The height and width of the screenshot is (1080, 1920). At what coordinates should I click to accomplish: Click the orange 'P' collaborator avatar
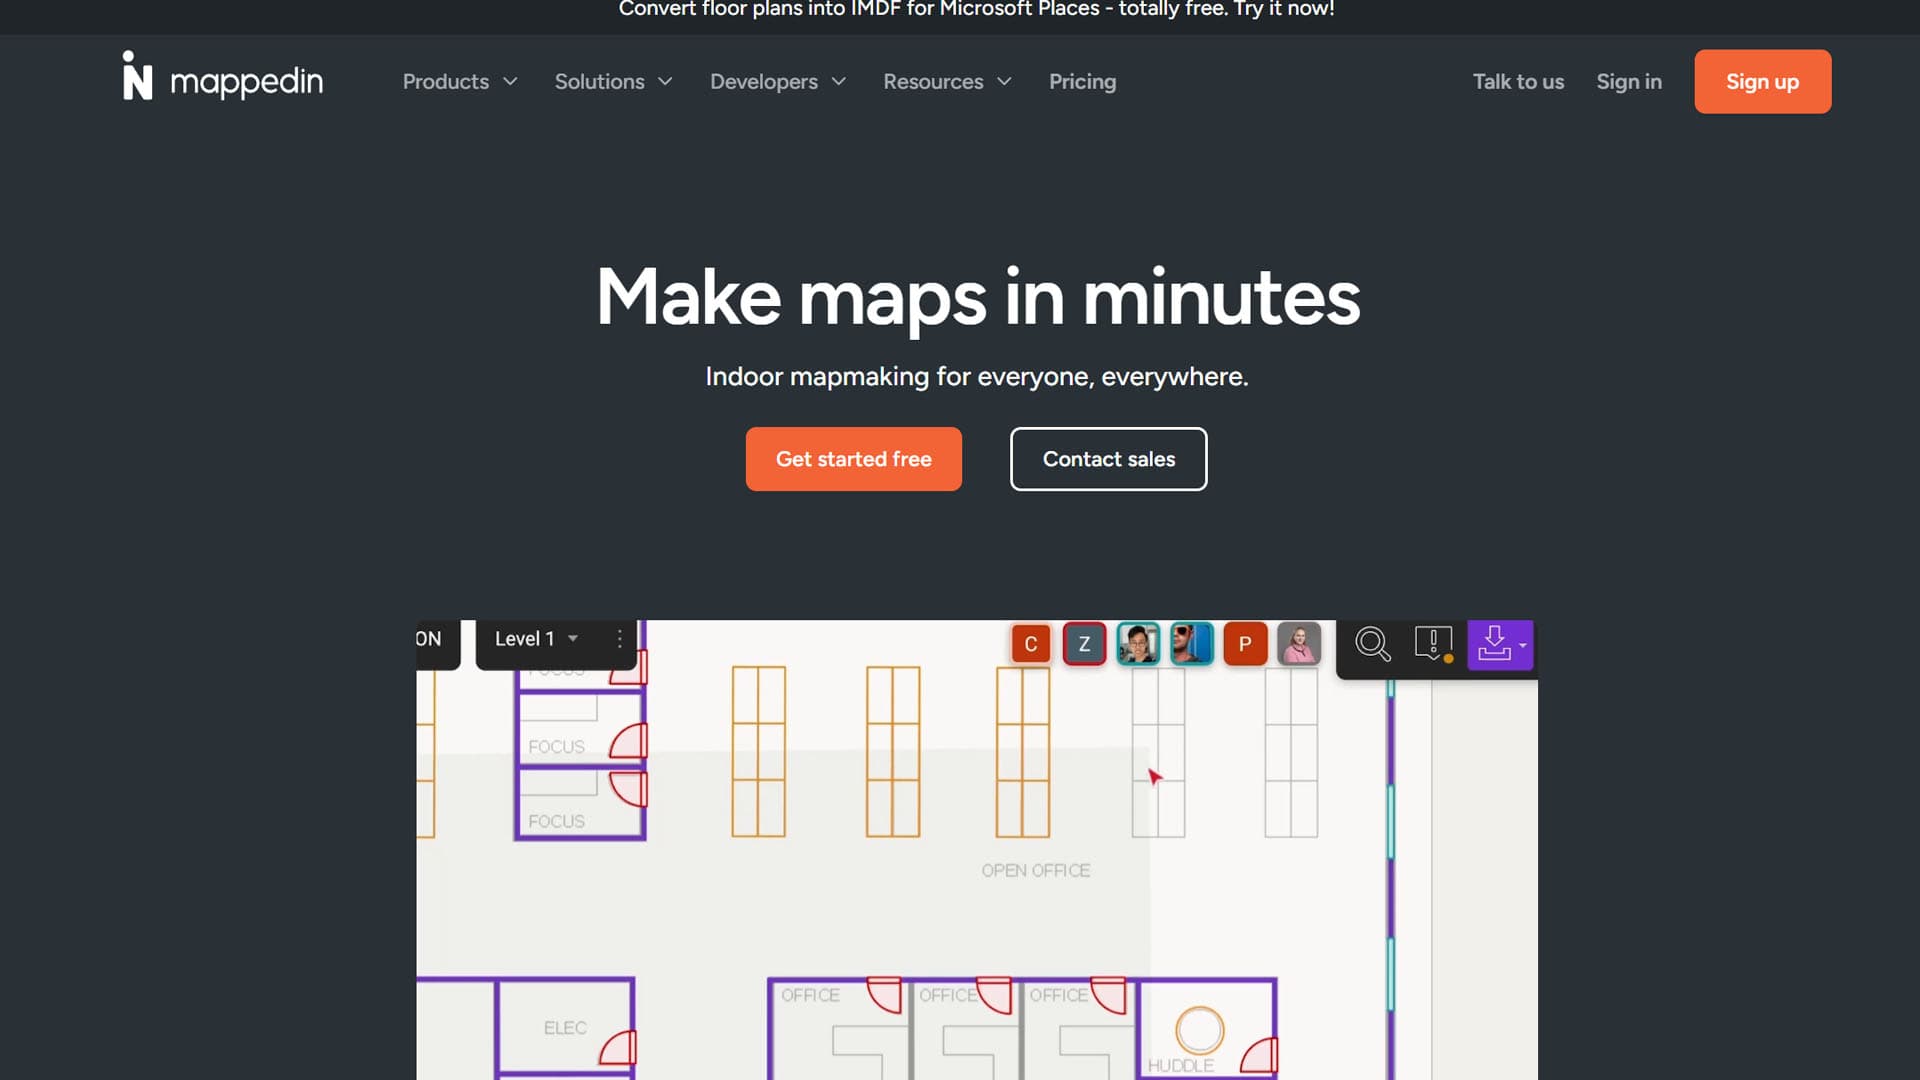(x=1245, y=644)
